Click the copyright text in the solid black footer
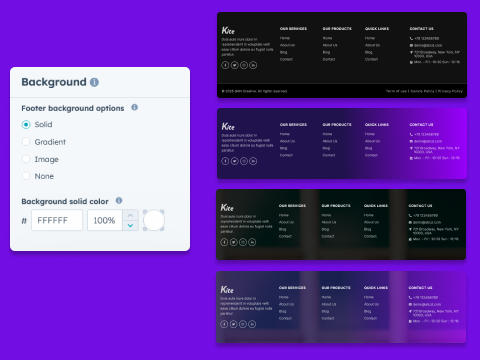 click(254, 91)
